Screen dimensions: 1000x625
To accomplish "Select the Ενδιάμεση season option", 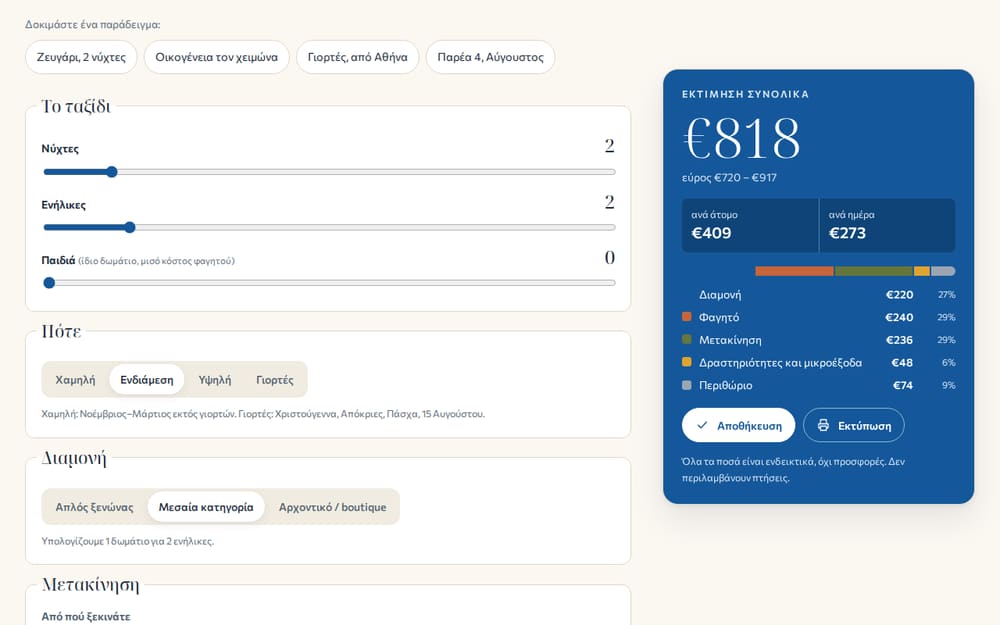I will [x=147, y=379].
